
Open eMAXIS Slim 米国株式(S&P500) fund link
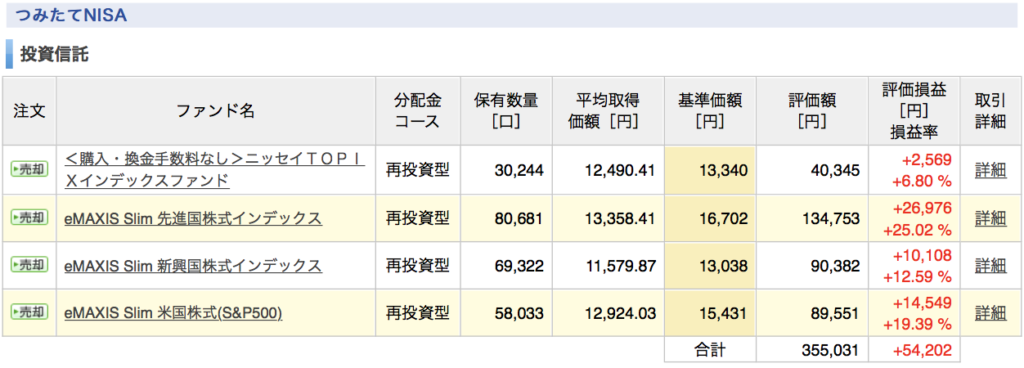coord(173,313)
